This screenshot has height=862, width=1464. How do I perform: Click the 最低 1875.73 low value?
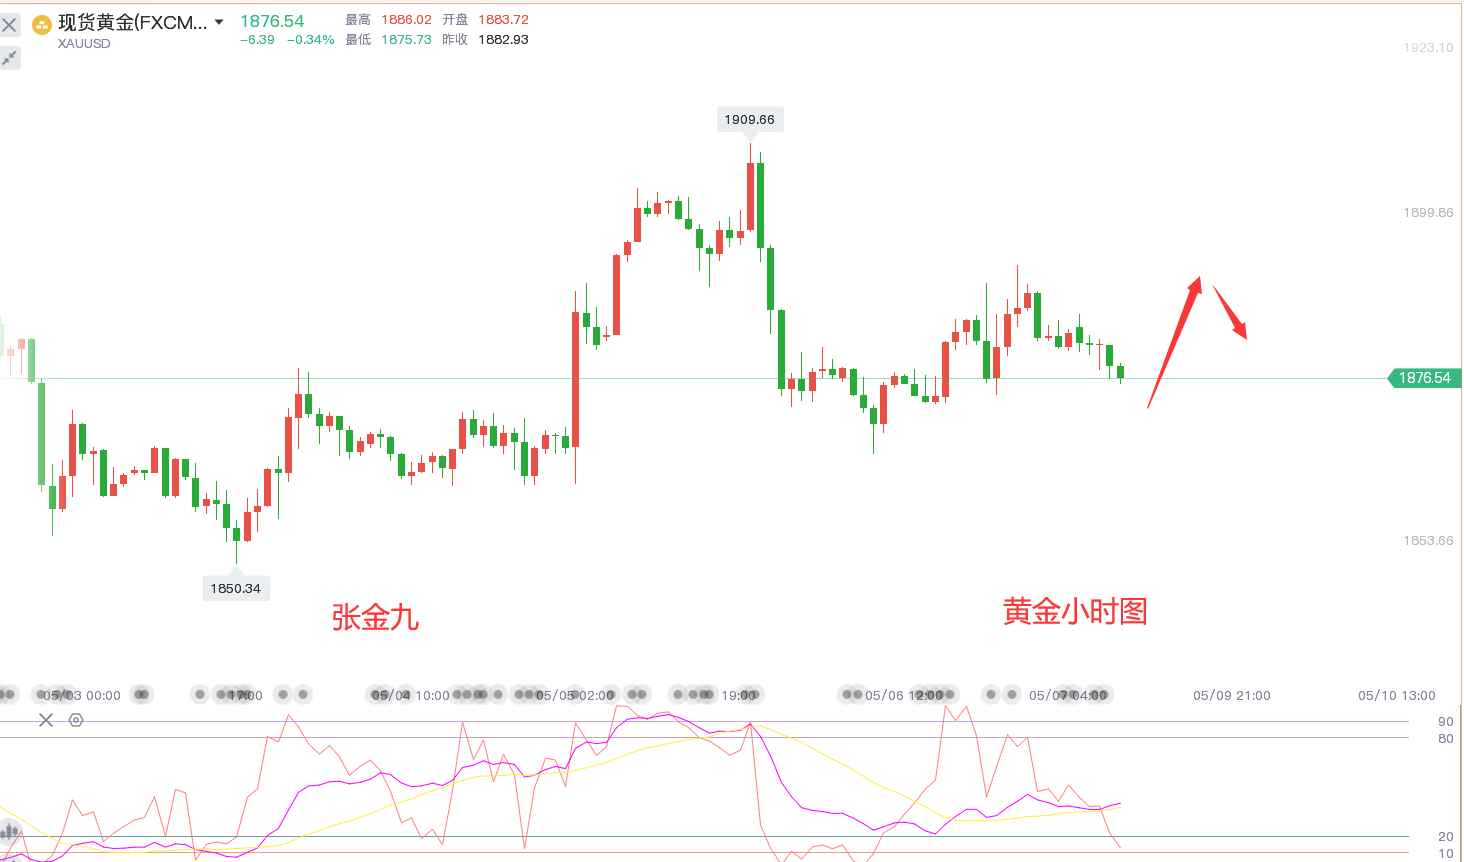pyautogui.click(x=406, y=40)
